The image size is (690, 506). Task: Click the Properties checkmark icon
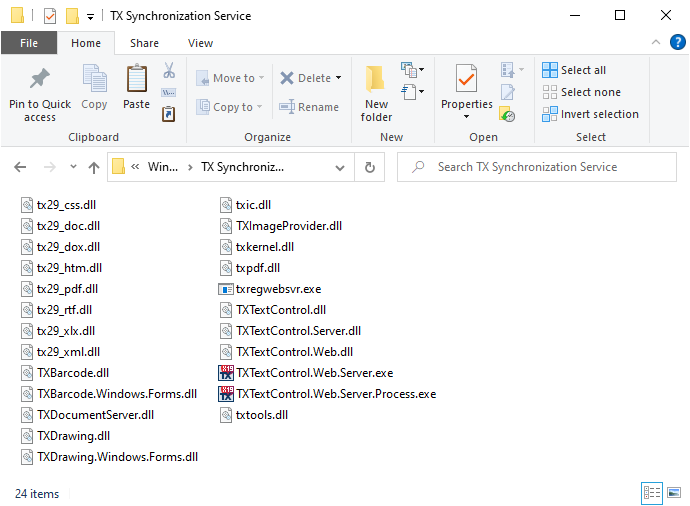(466, 78)
